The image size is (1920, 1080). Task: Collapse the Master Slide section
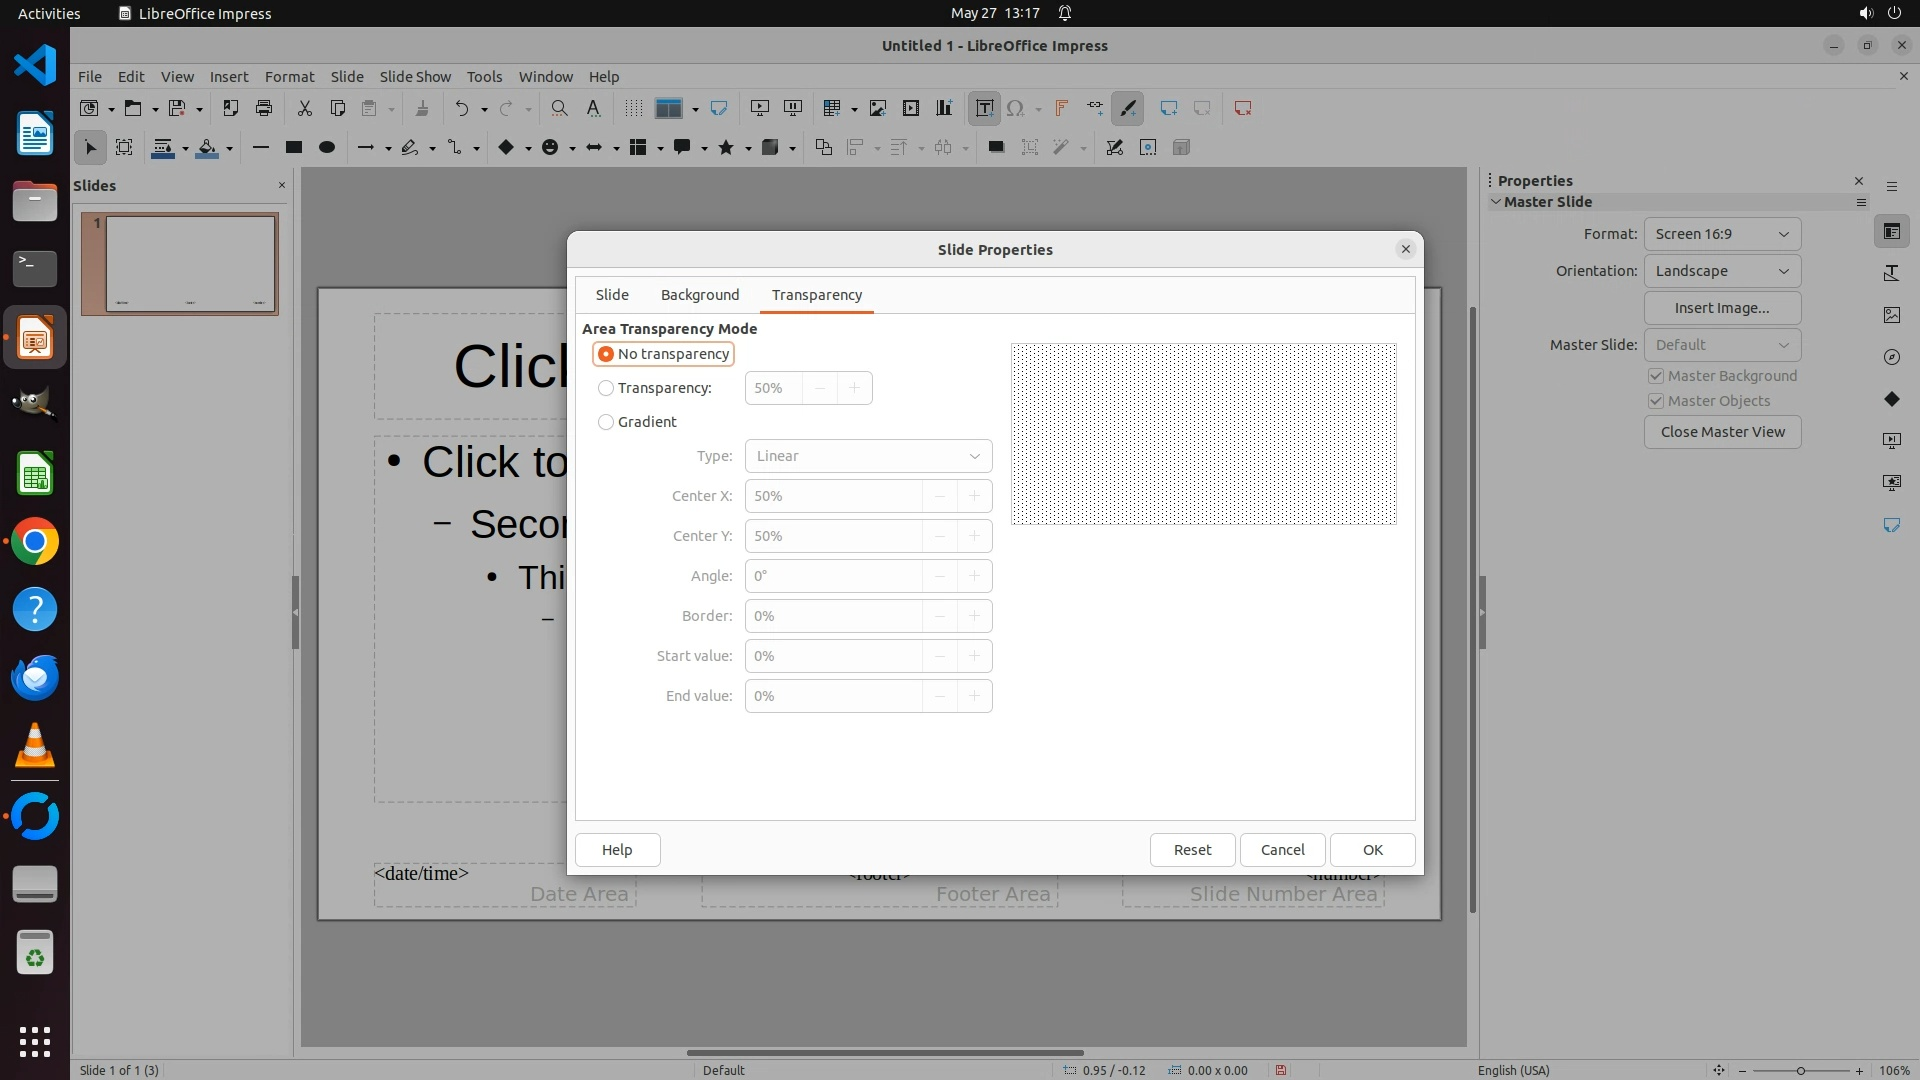coord(1496,202)
